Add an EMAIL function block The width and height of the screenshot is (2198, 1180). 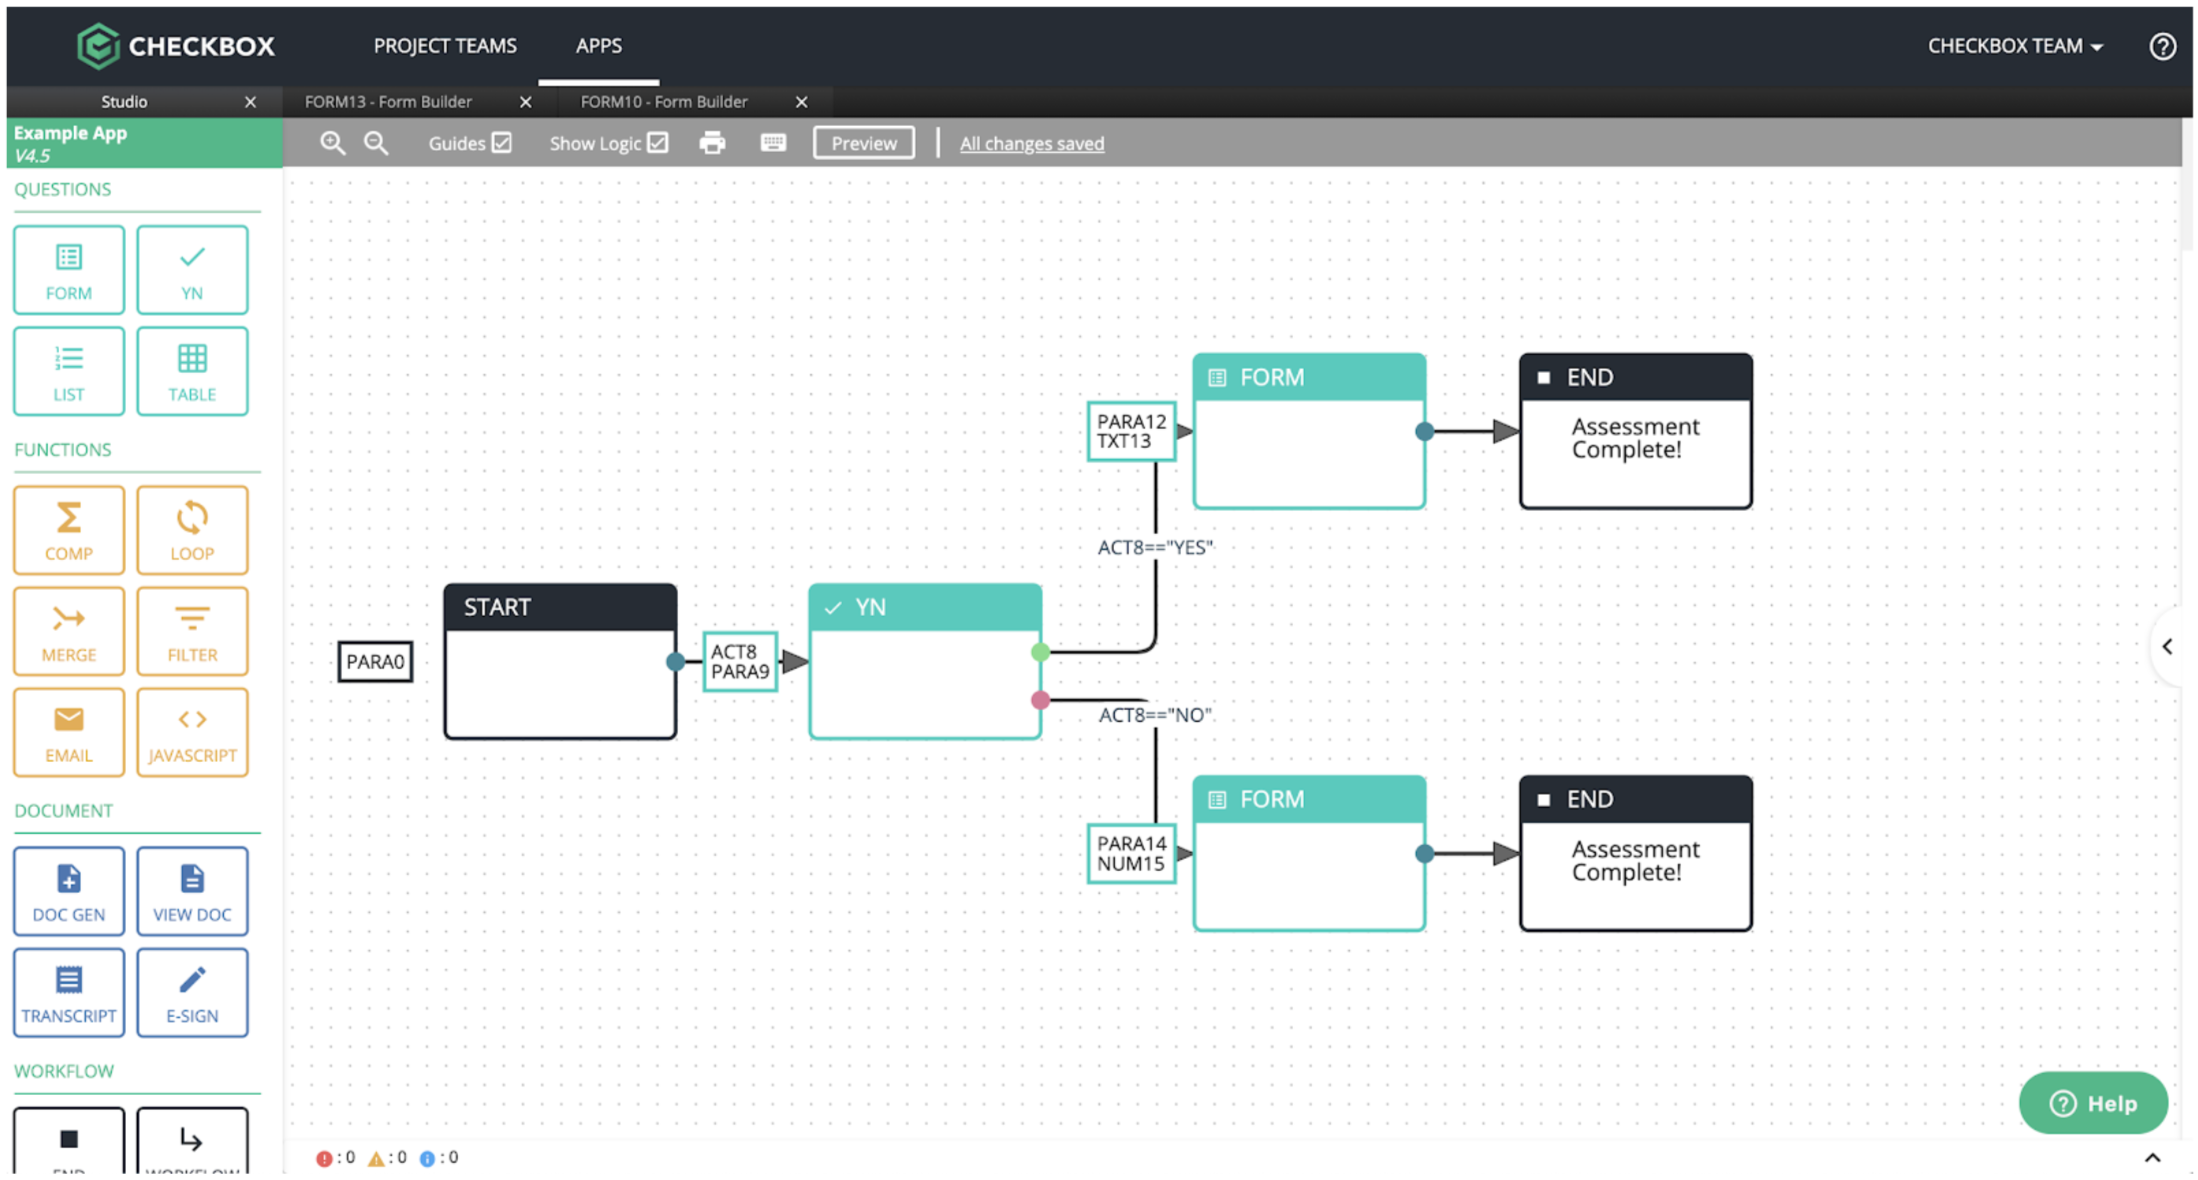point(69,732)
